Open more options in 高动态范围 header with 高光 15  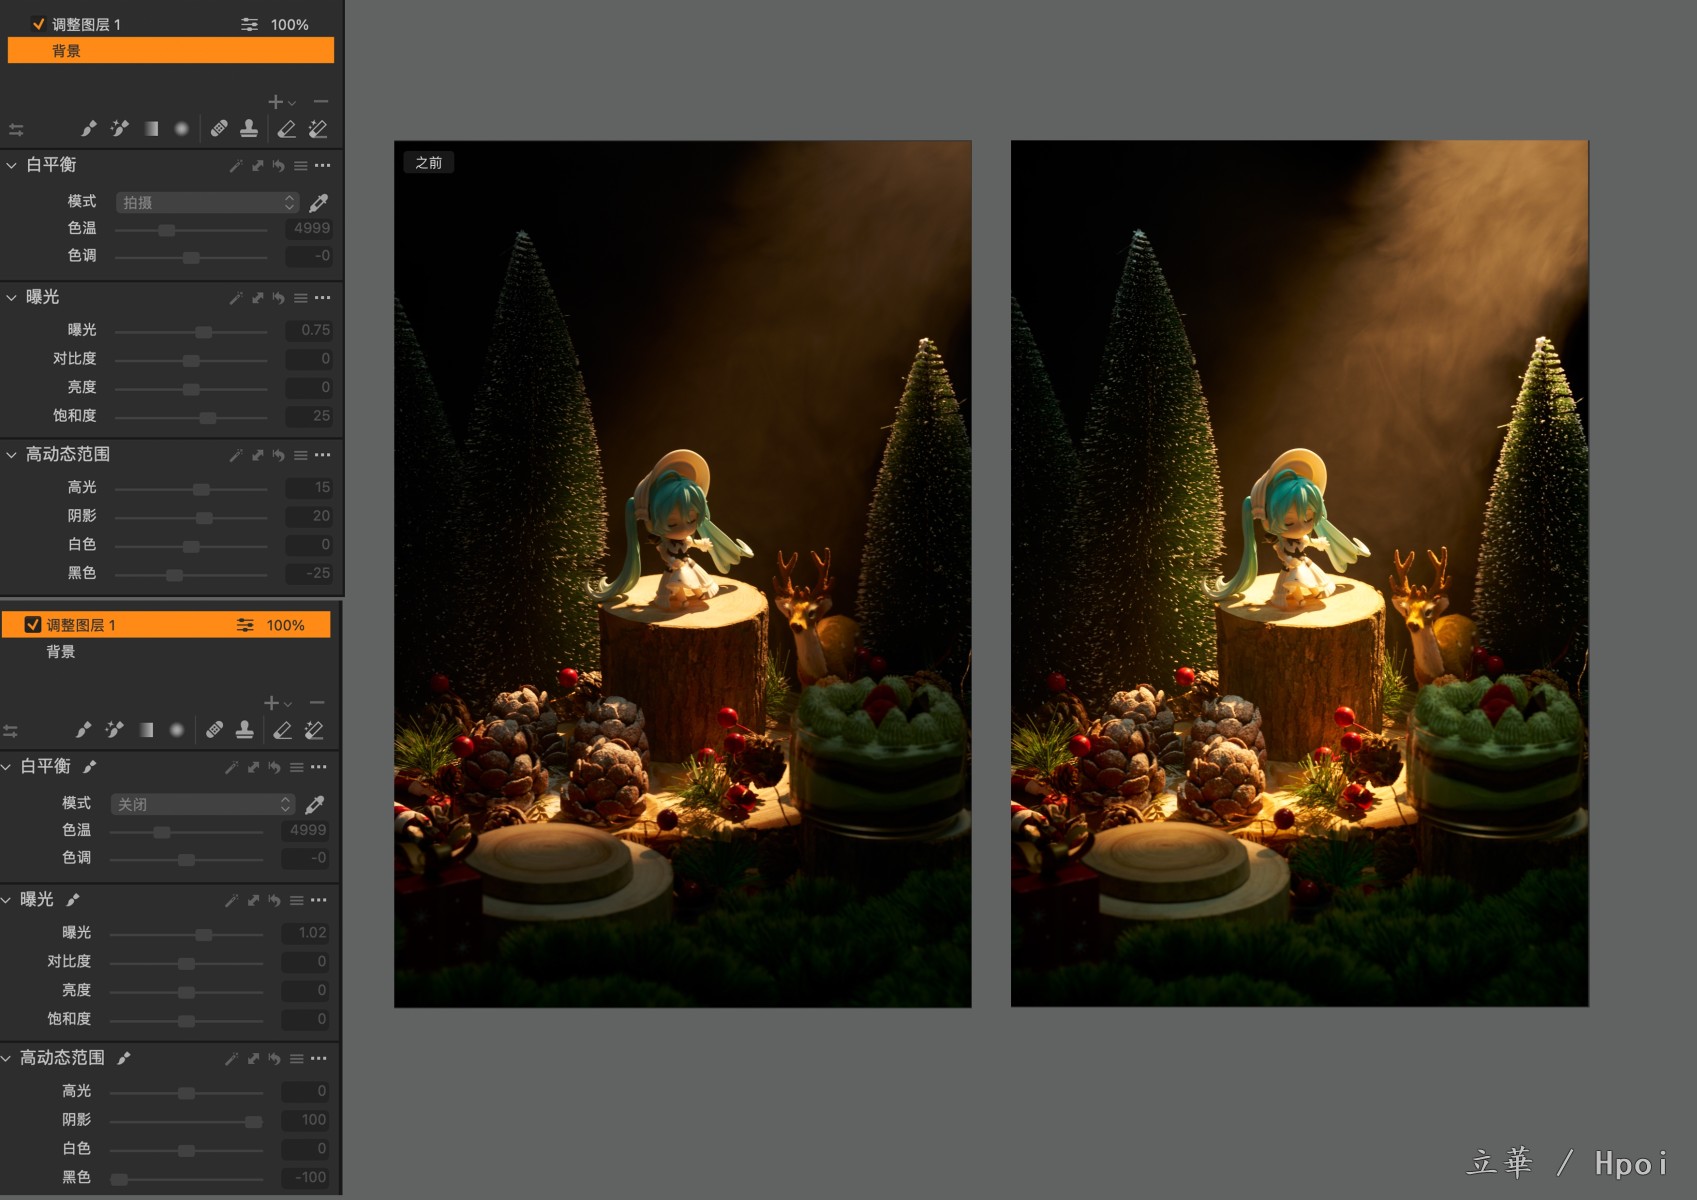pyautogui.click(x=322, y=455)
